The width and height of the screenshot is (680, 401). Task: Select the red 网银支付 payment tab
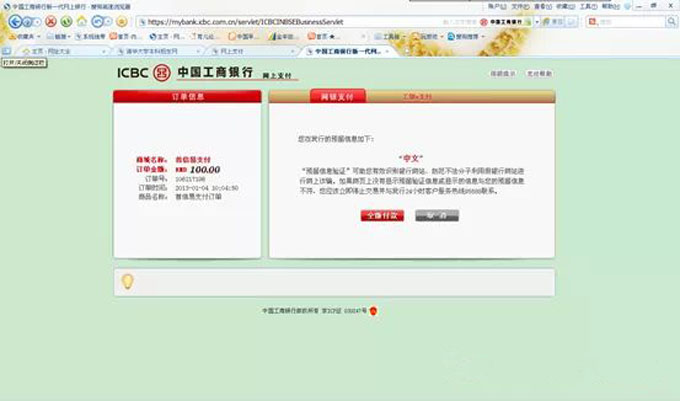pos(337,96)
